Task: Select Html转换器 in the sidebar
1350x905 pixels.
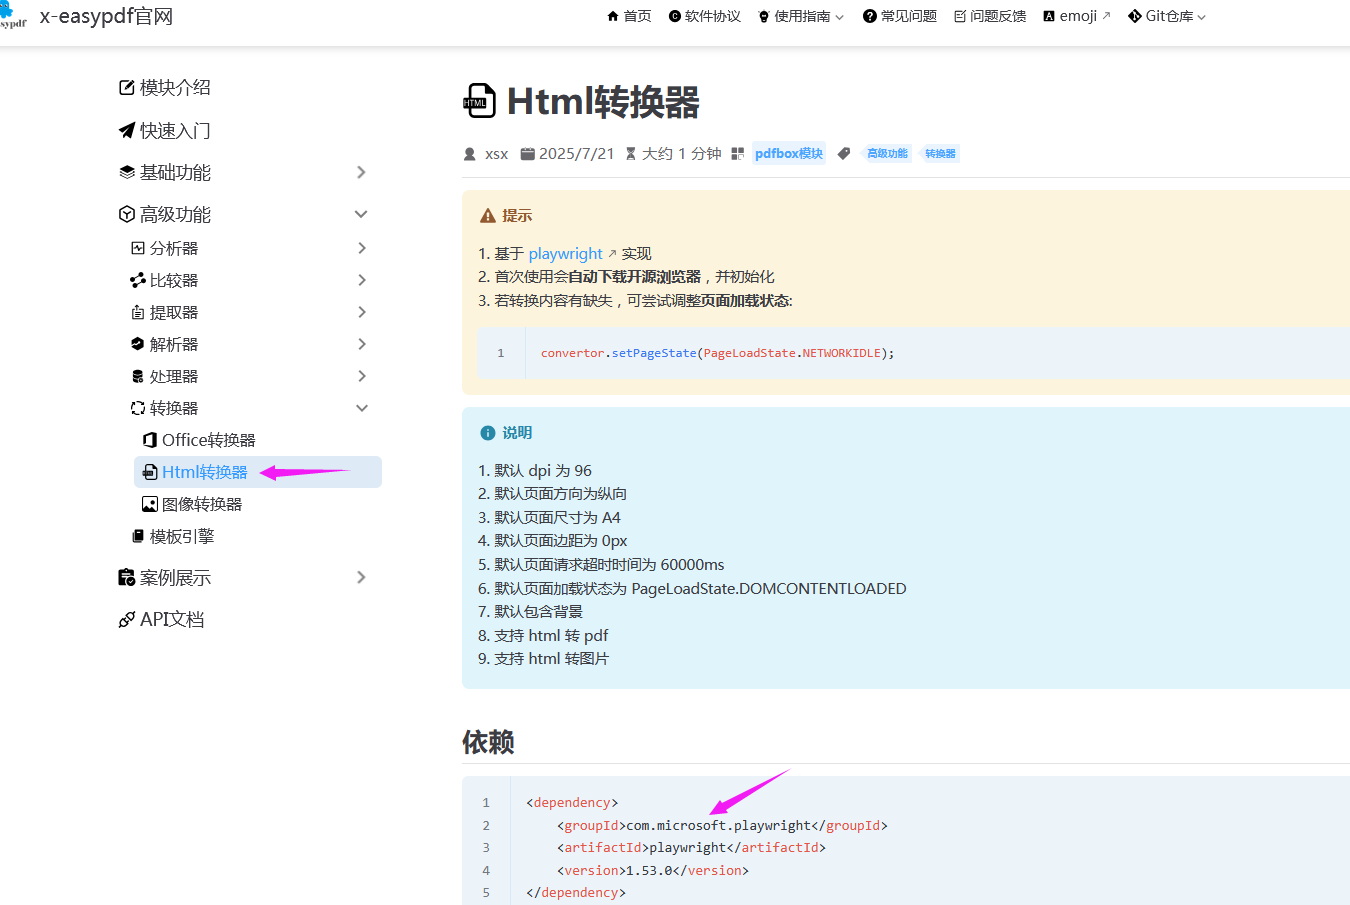Action: (258, 472)
